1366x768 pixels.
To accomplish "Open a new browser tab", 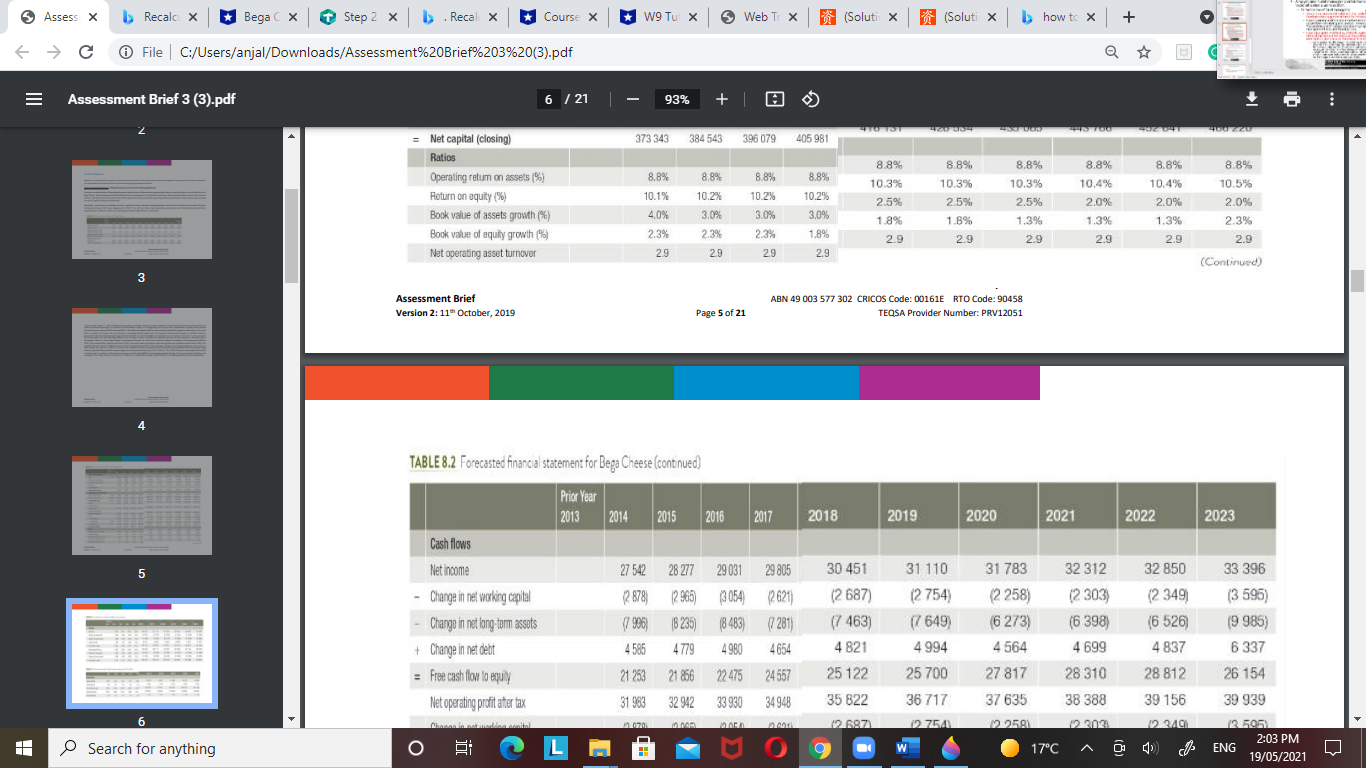I will 1128,17.
